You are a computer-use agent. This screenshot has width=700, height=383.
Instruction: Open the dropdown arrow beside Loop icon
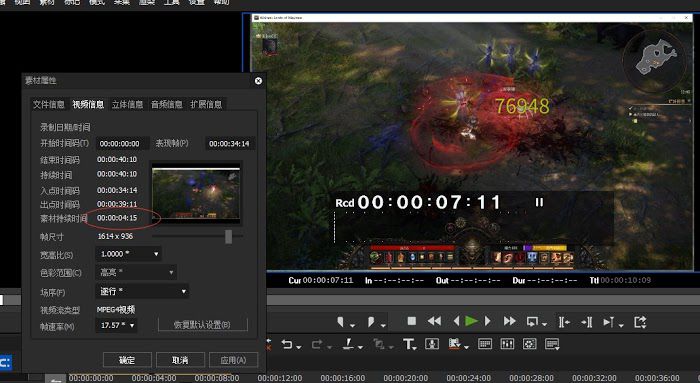click(x=544, y=325)
